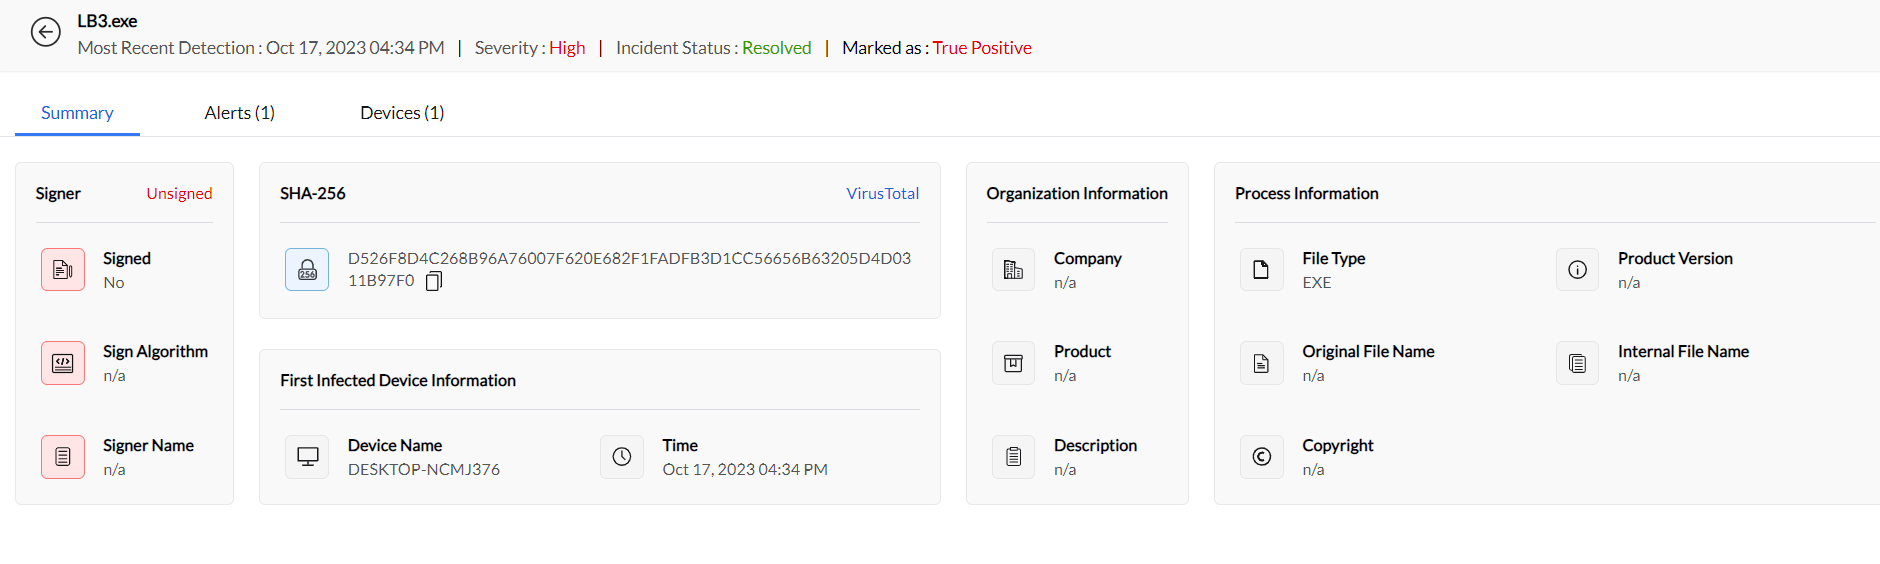
Task: Select the Summary tab
Action: point(77,113)
